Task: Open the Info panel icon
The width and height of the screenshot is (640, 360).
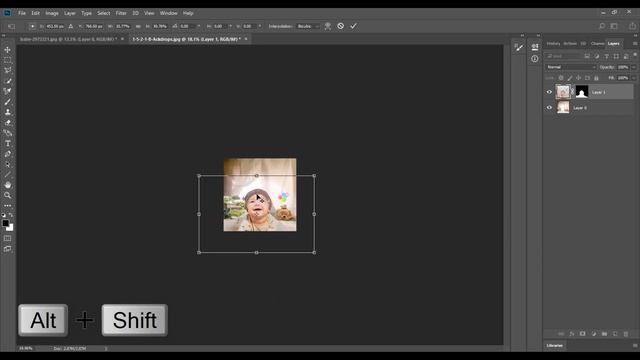Action: 535,59
